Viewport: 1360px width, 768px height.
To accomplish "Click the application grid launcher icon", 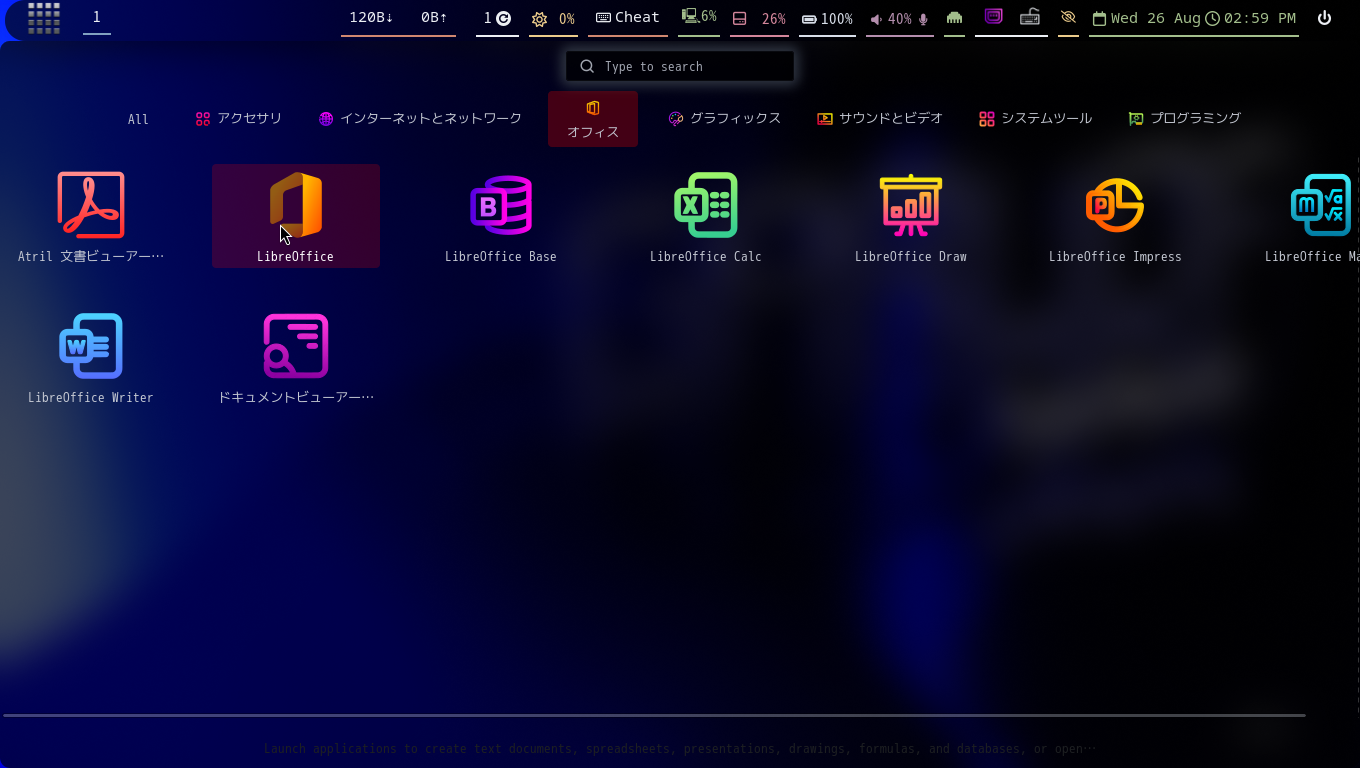I will (x=44, y=18).
